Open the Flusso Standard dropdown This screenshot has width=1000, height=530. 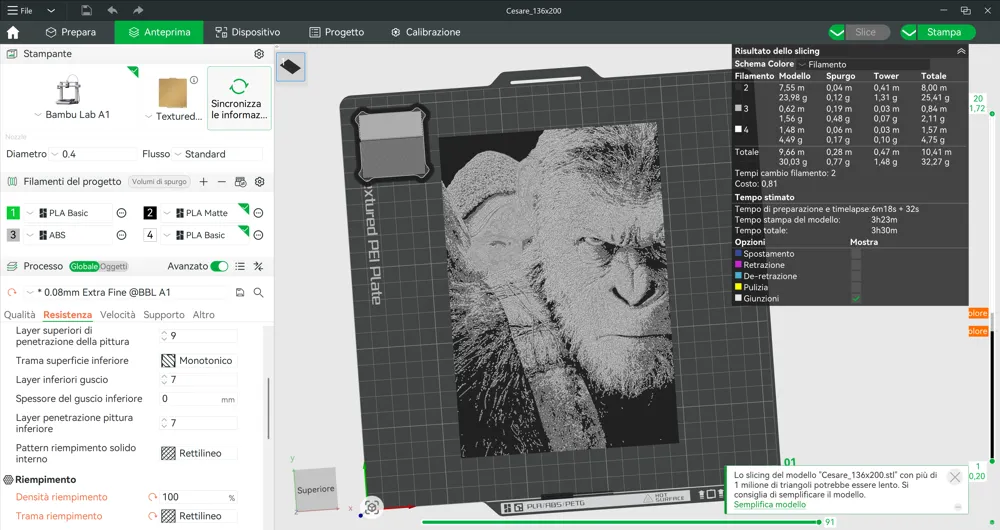click(217, 154)
